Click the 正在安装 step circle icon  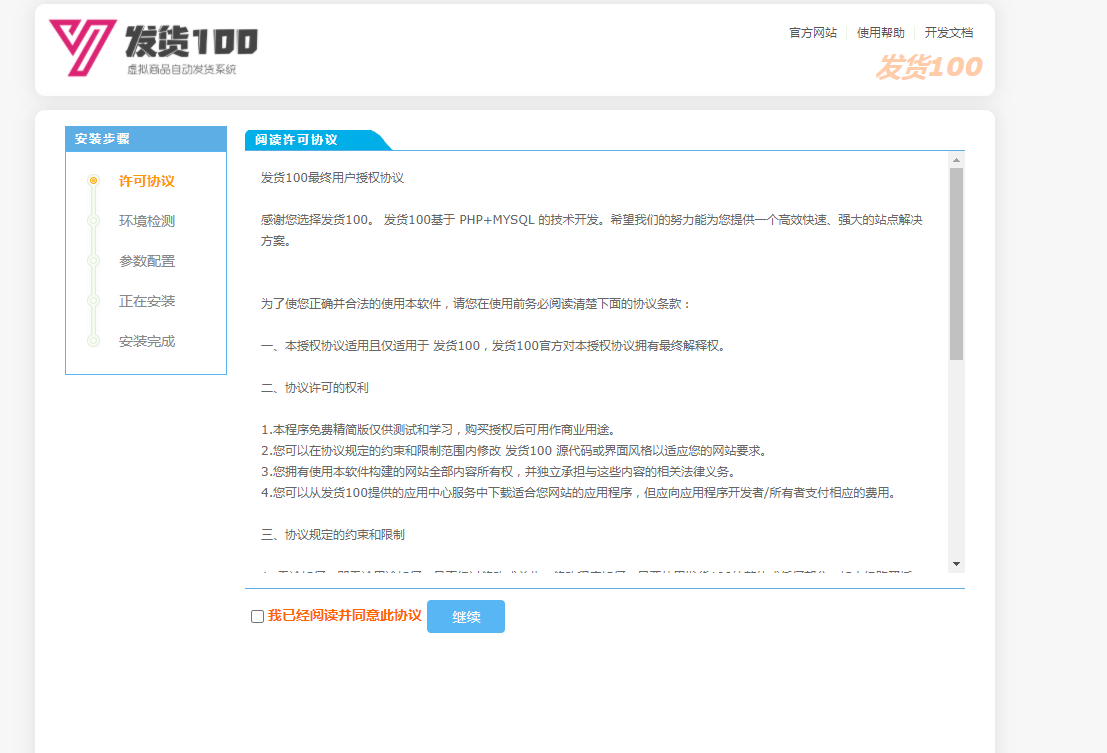tap(93, 301)
